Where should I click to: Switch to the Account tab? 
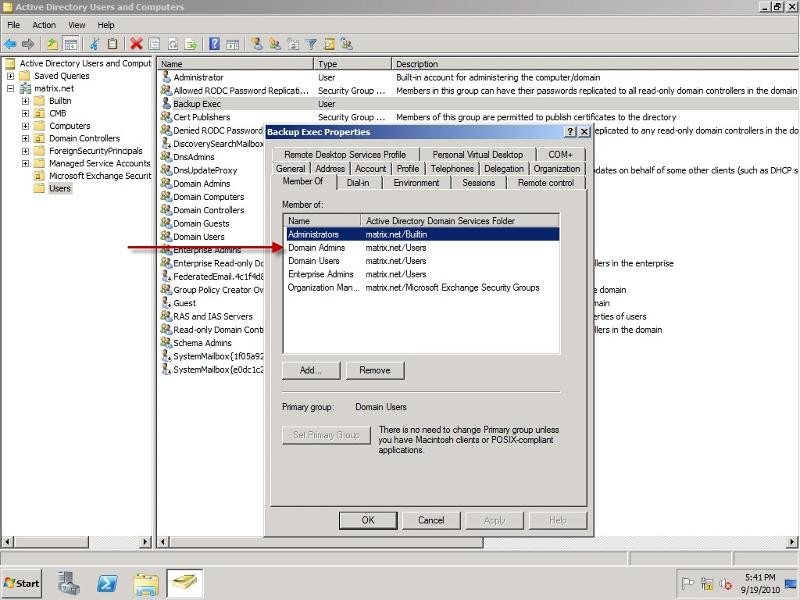pyautogui.click(x=370, y=168)
